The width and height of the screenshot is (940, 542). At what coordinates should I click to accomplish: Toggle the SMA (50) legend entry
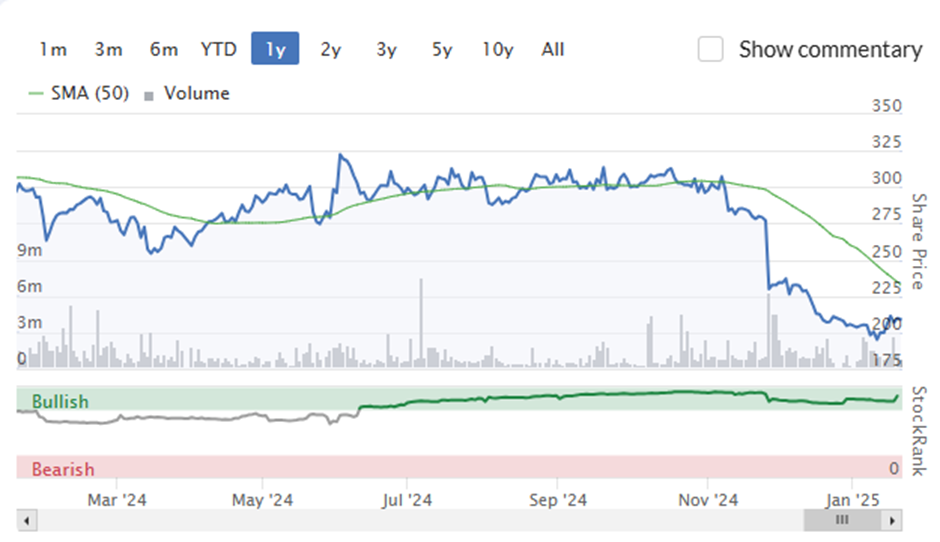(x=79, y=94)
